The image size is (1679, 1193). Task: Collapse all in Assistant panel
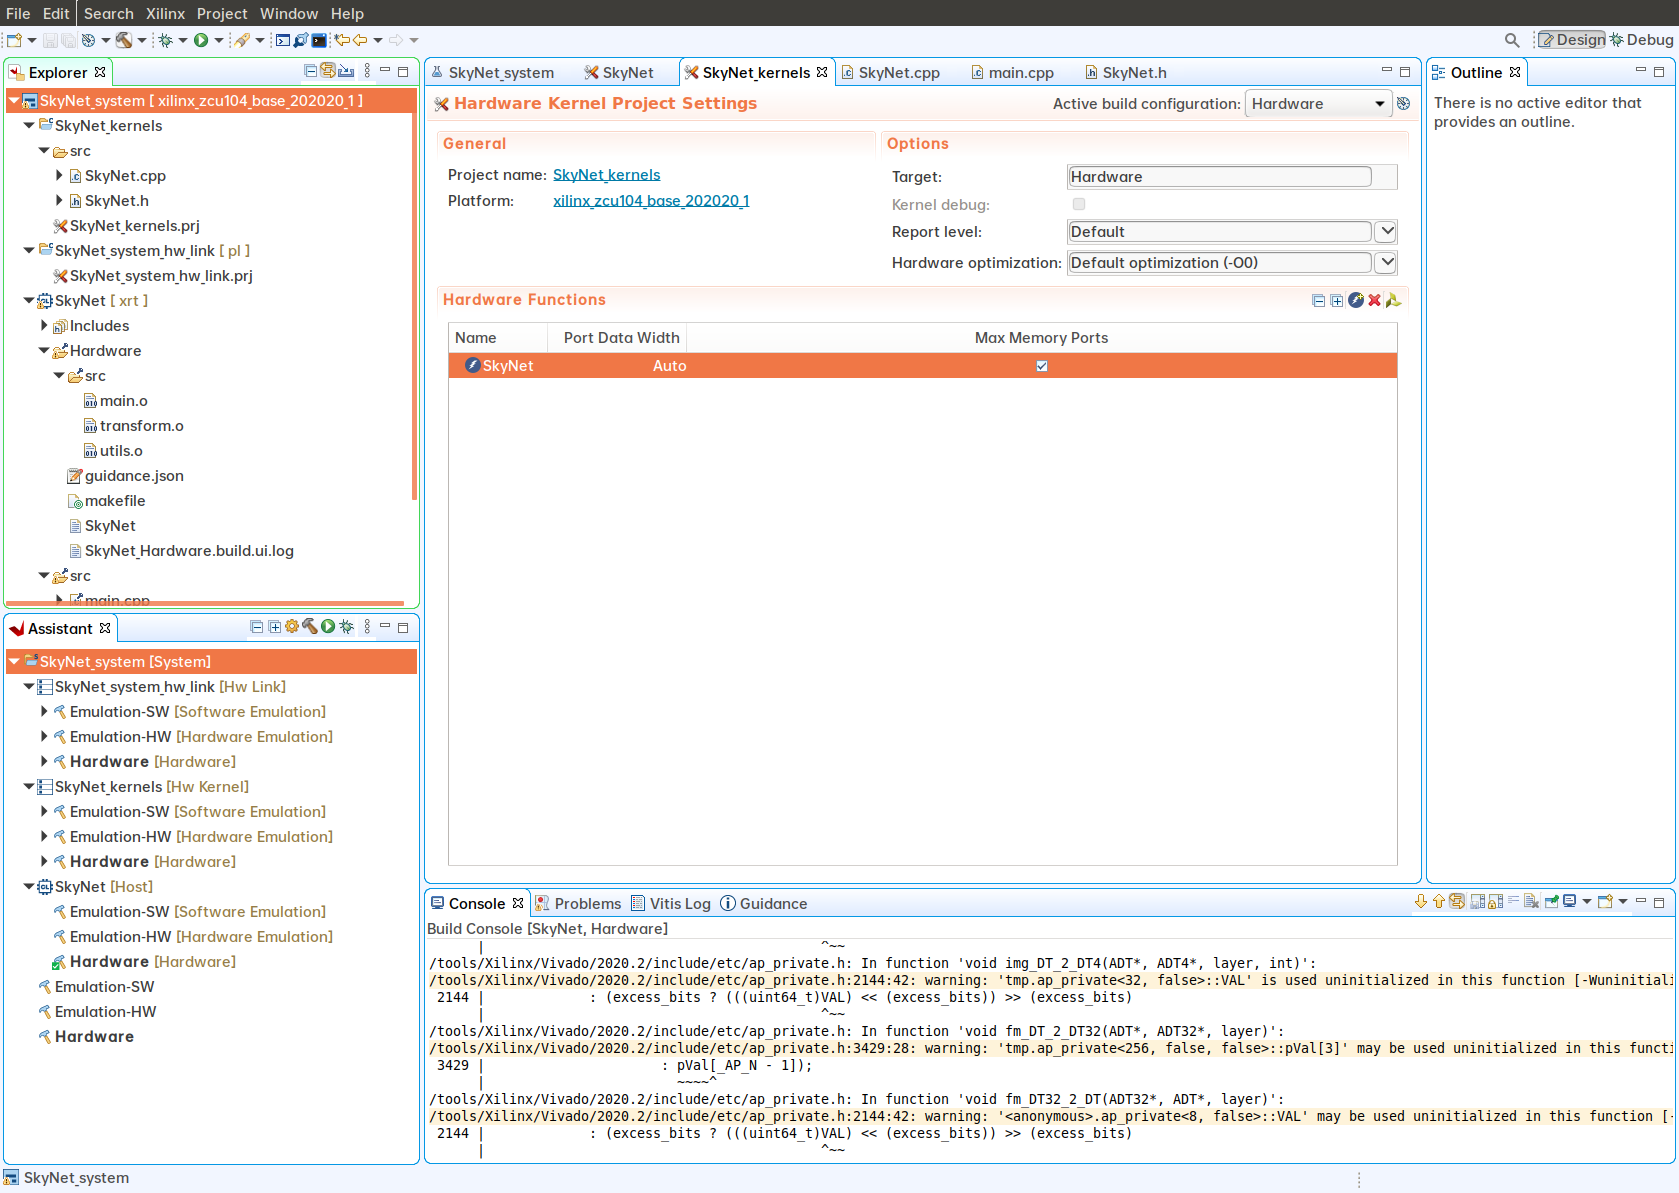coord(257,627)
